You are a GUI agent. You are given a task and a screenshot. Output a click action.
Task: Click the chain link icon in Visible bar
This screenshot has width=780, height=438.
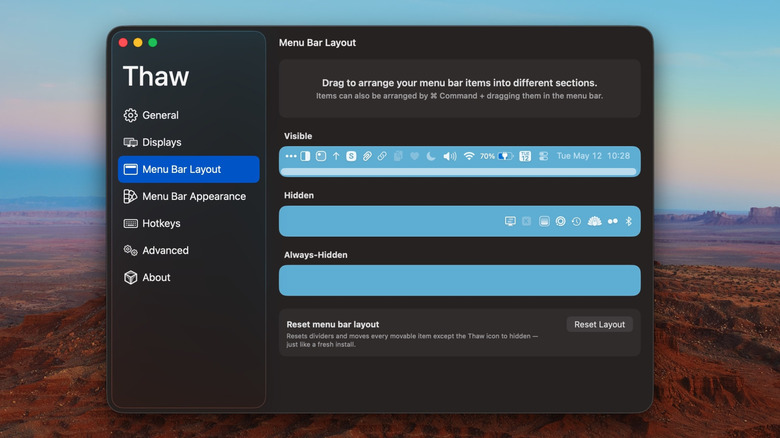click(382, 156)
